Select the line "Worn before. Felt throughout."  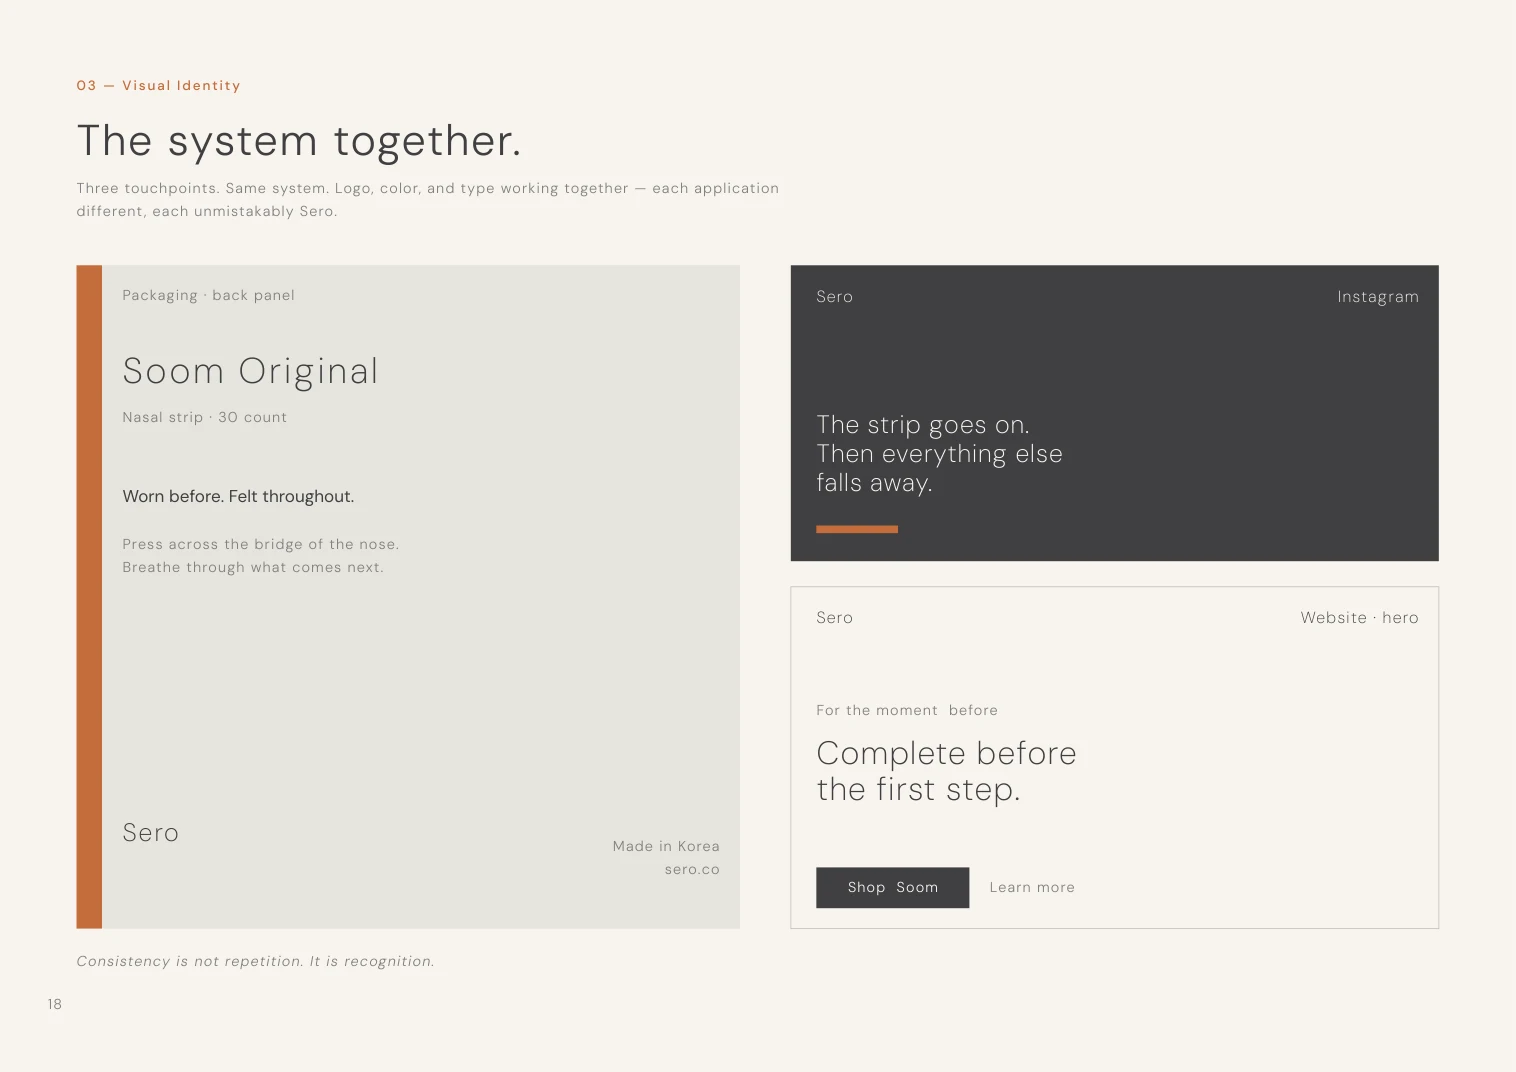click(238, 496)
